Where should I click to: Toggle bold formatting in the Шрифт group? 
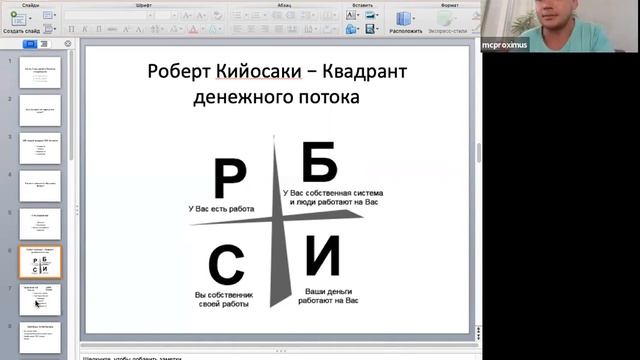(71, 29)
